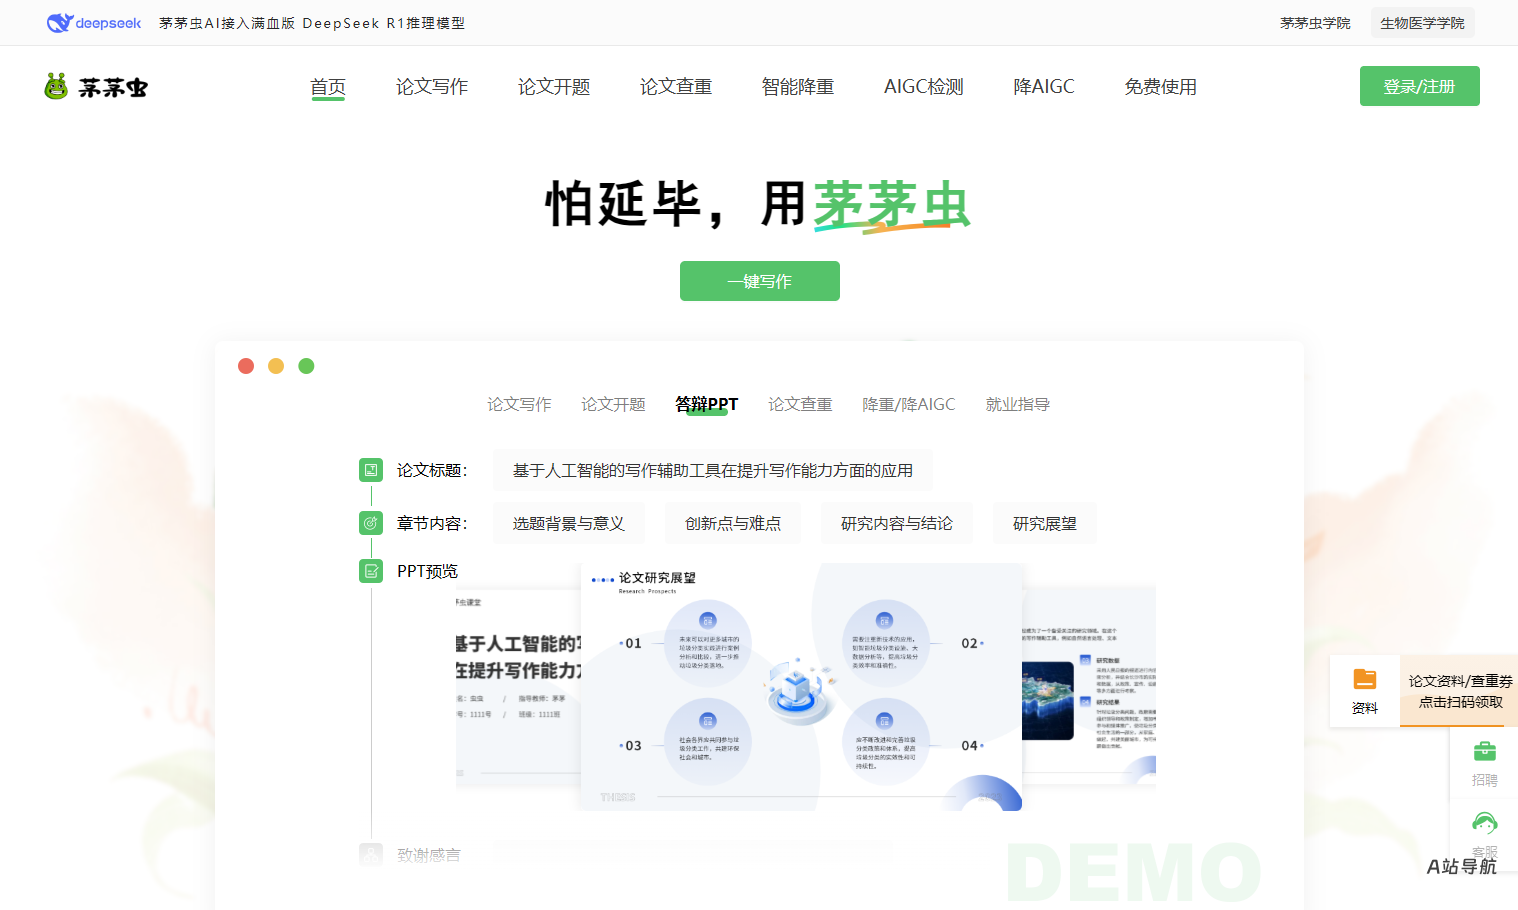Select the 研究内容与结论 chapter chip

click(897, 523)
